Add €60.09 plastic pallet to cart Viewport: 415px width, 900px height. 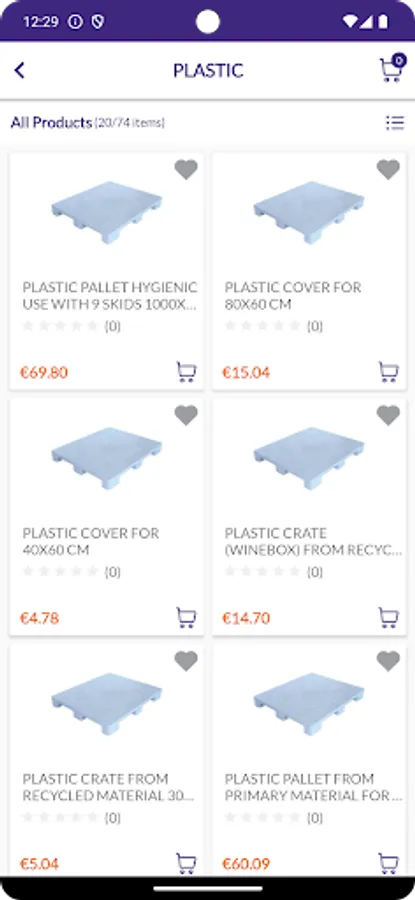coord(389,863)
